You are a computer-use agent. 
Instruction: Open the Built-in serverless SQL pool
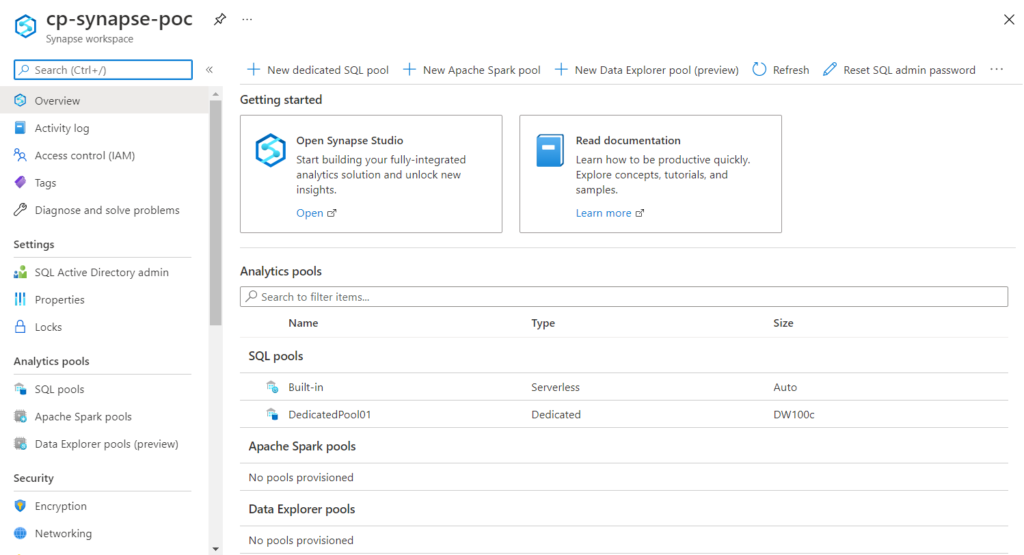point(306,387)
